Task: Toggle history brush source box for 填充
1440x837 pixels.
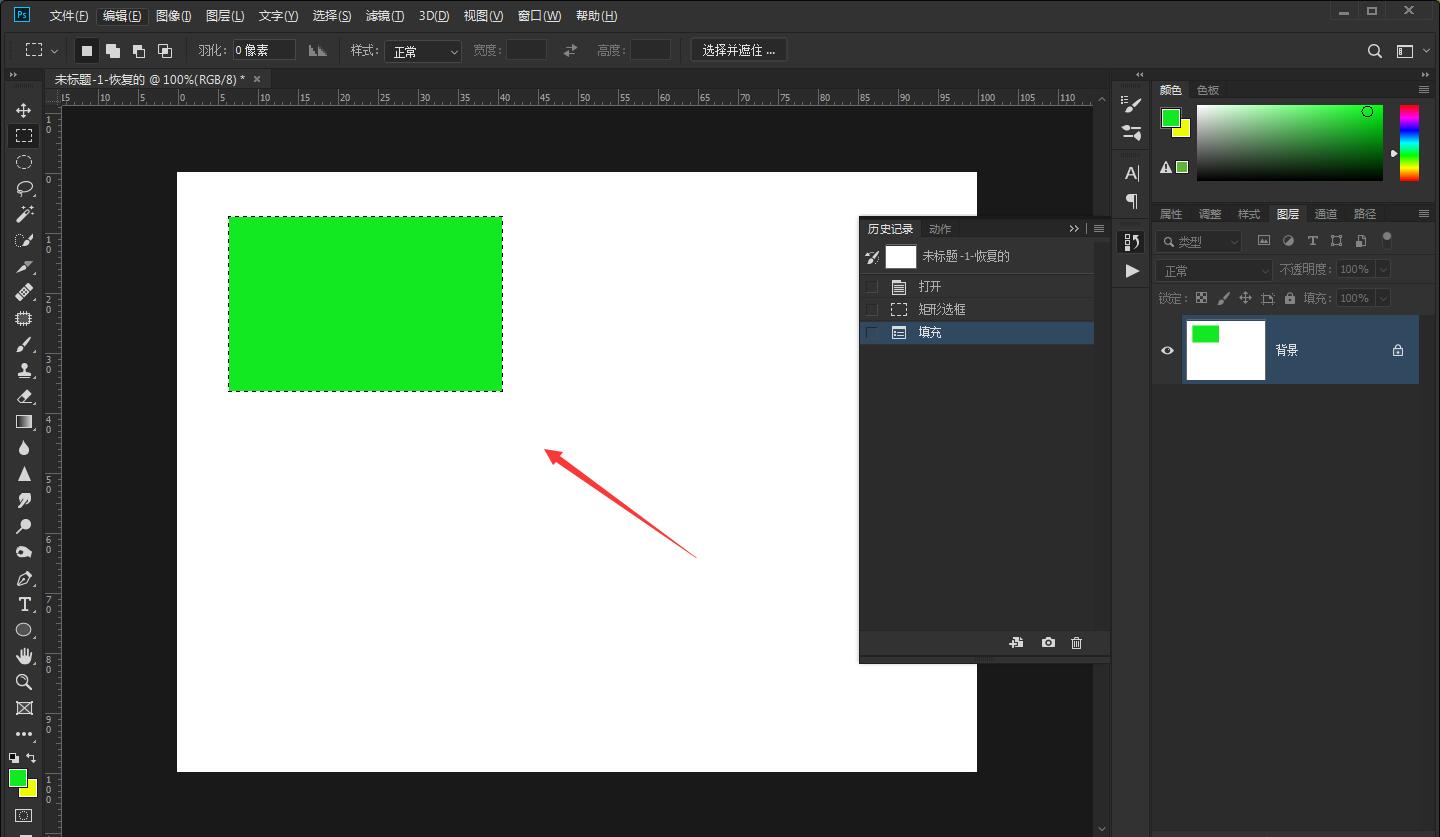Action: click(x=872, y=332)
